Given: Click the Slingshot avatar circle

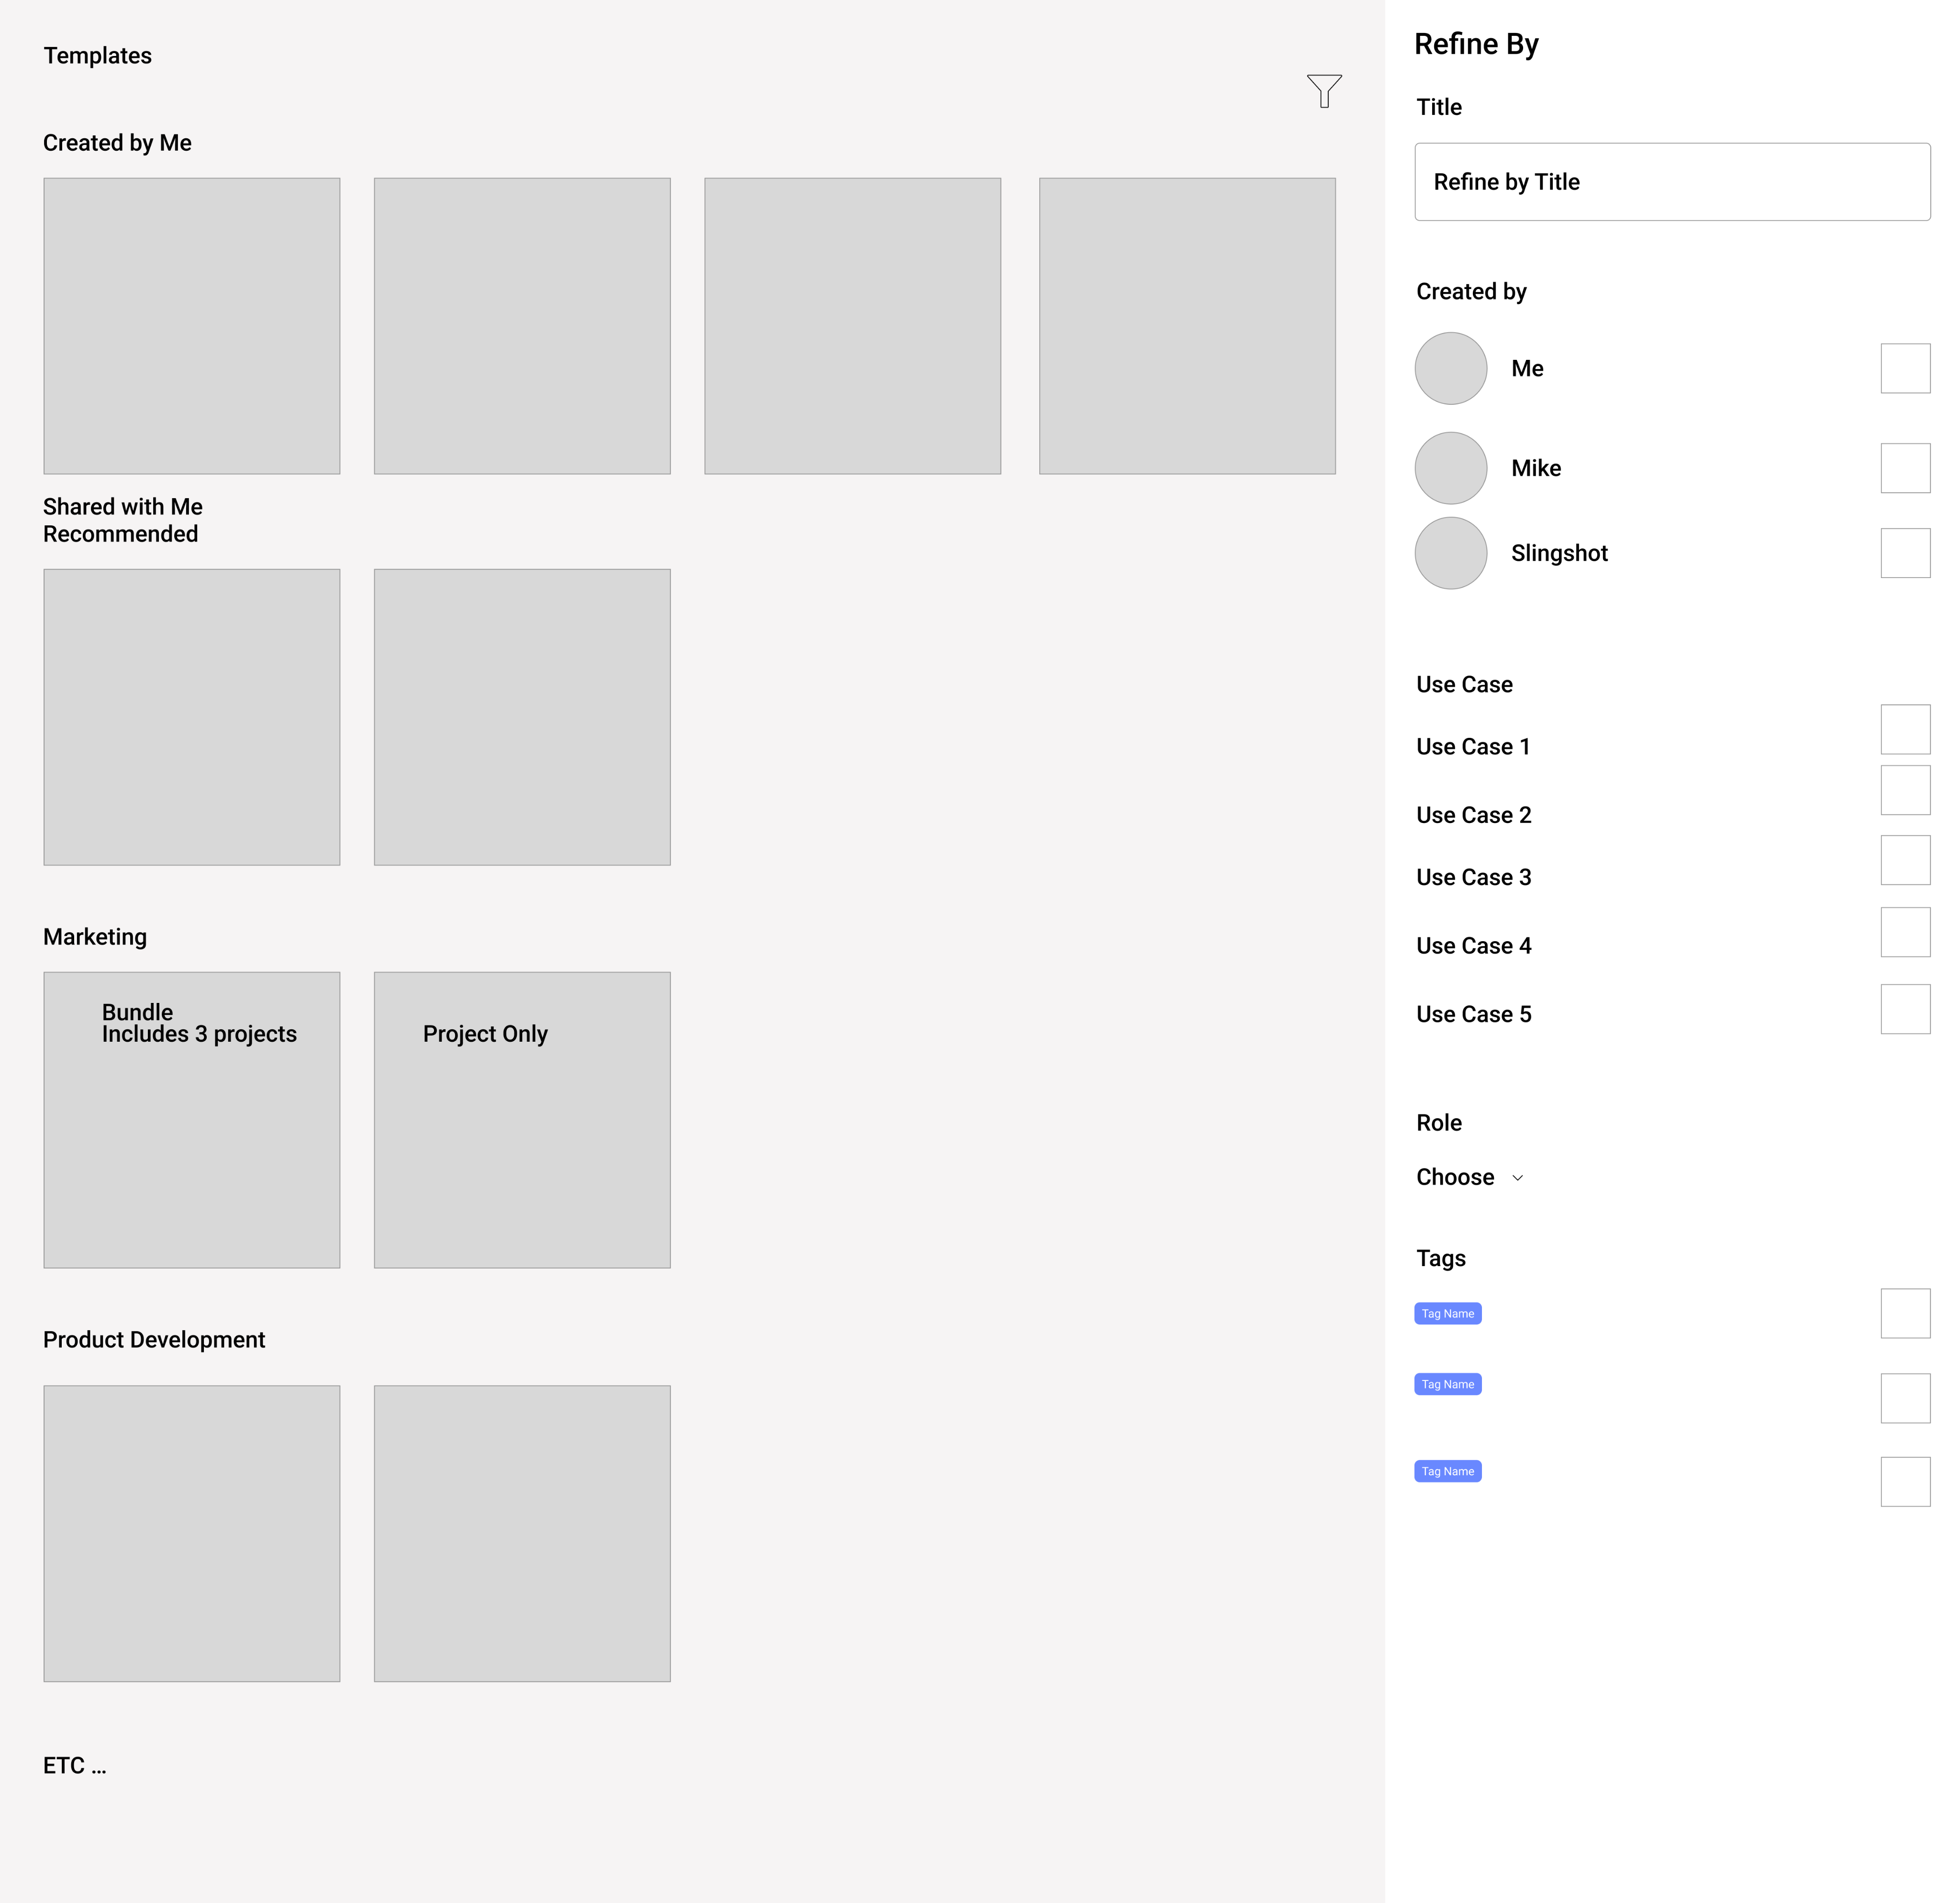Looking at the screenshot, I should [x=1451, y=553].
